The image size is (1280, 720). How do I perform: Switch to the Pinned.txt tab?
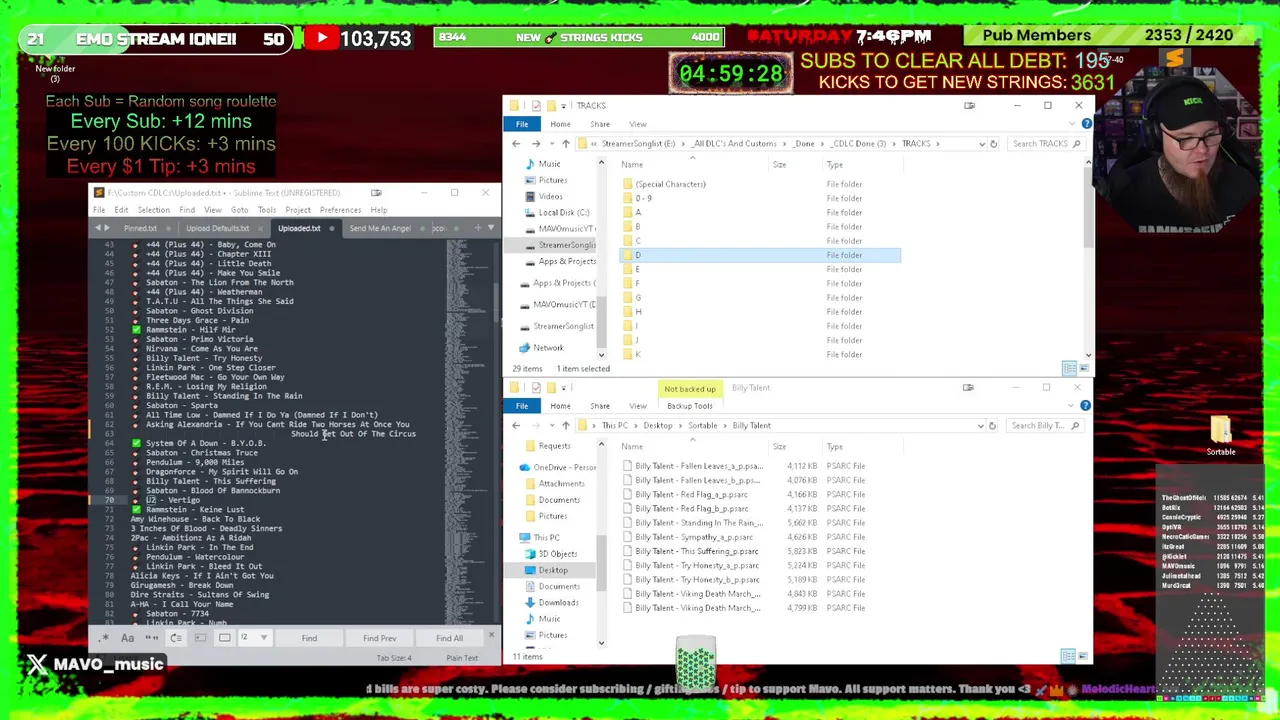point(140,228)
